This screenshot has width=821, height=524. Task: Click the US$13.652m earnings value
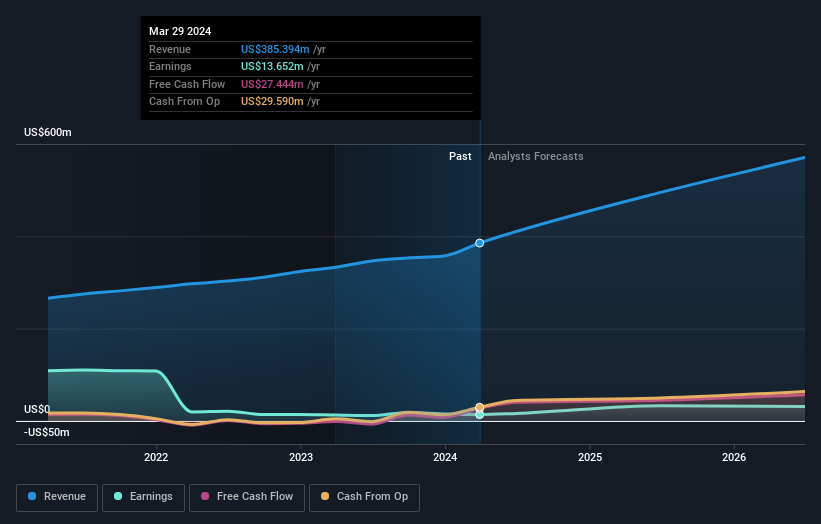272,66
